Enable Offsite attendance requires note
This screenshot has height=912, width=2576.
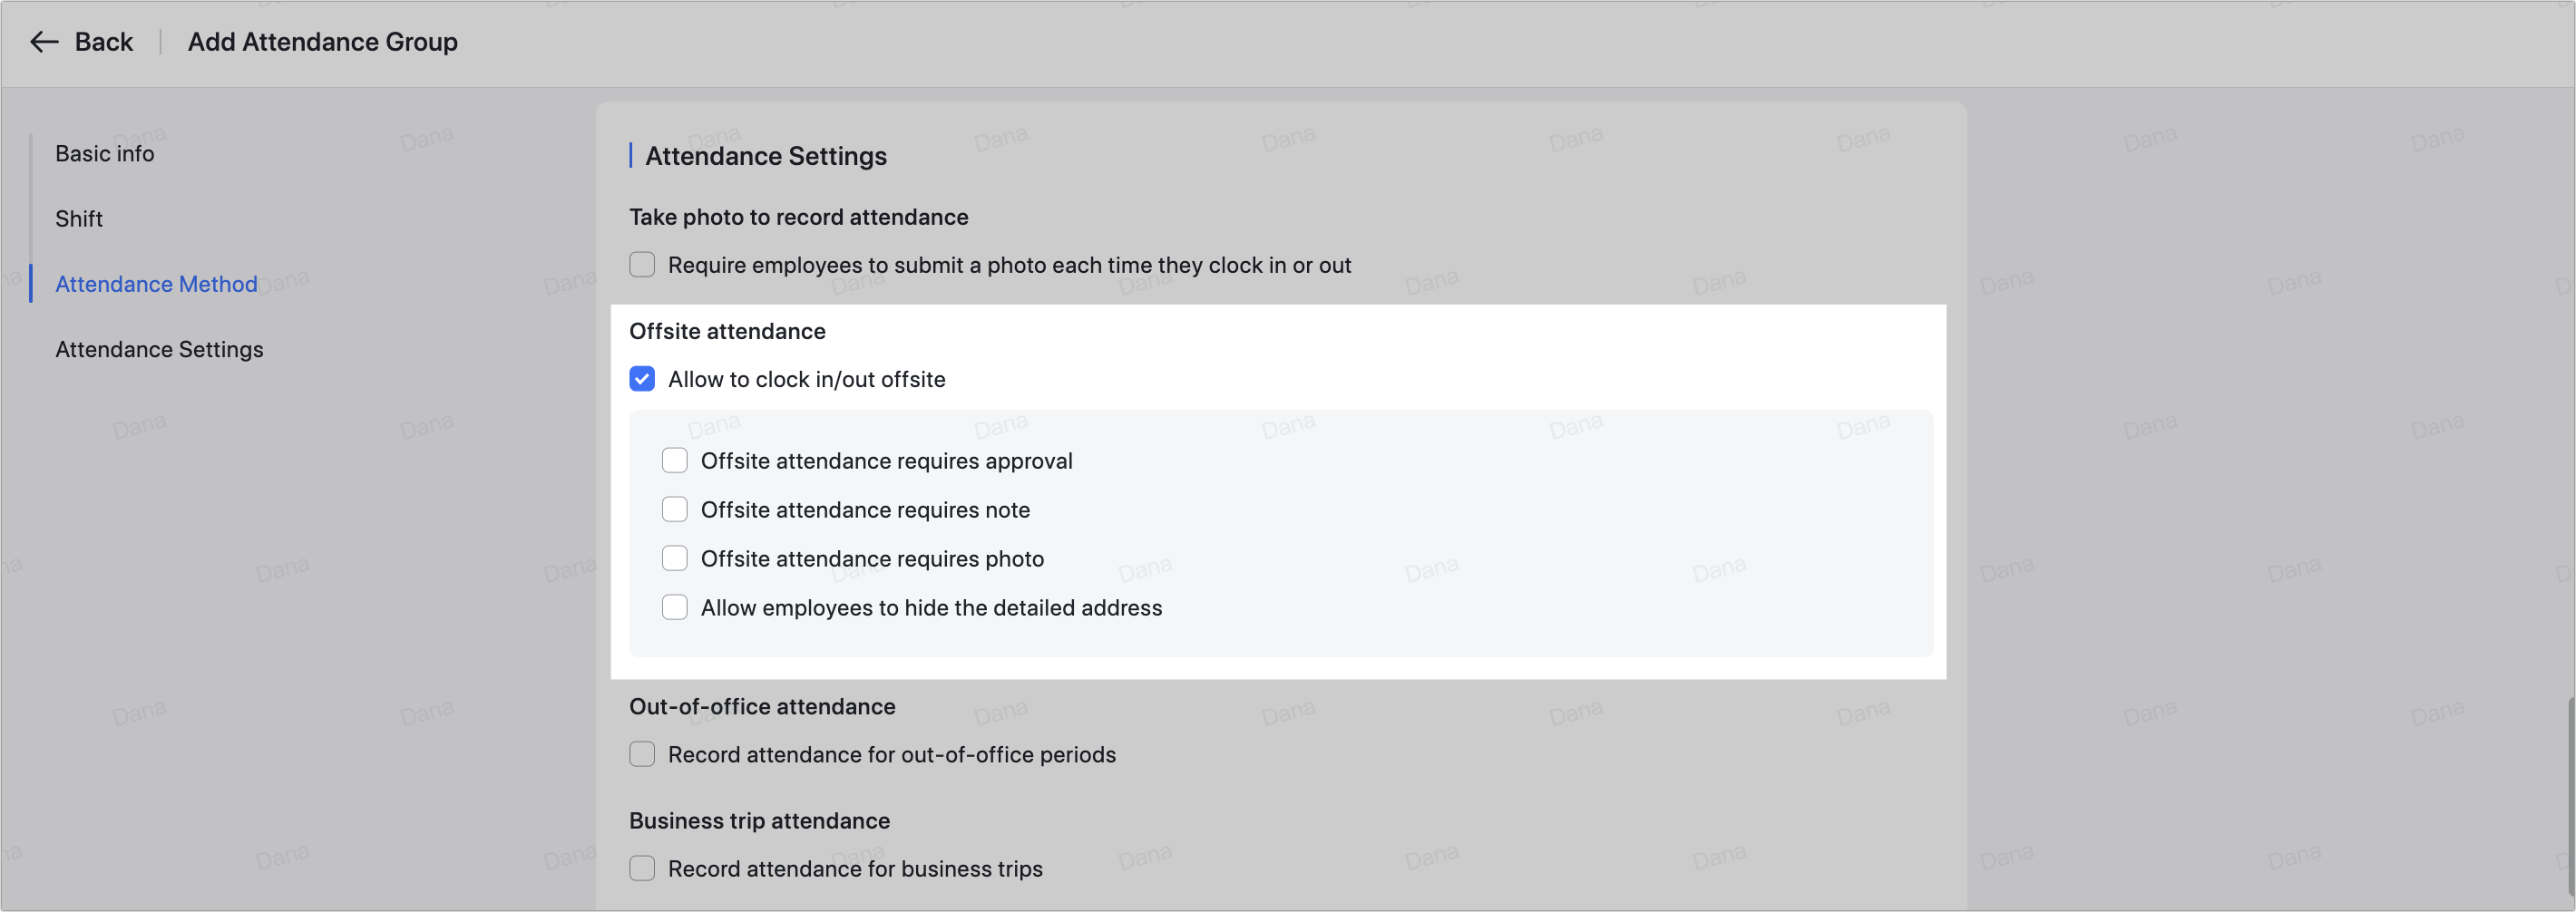pyautogui.click(x=675, y=509)
